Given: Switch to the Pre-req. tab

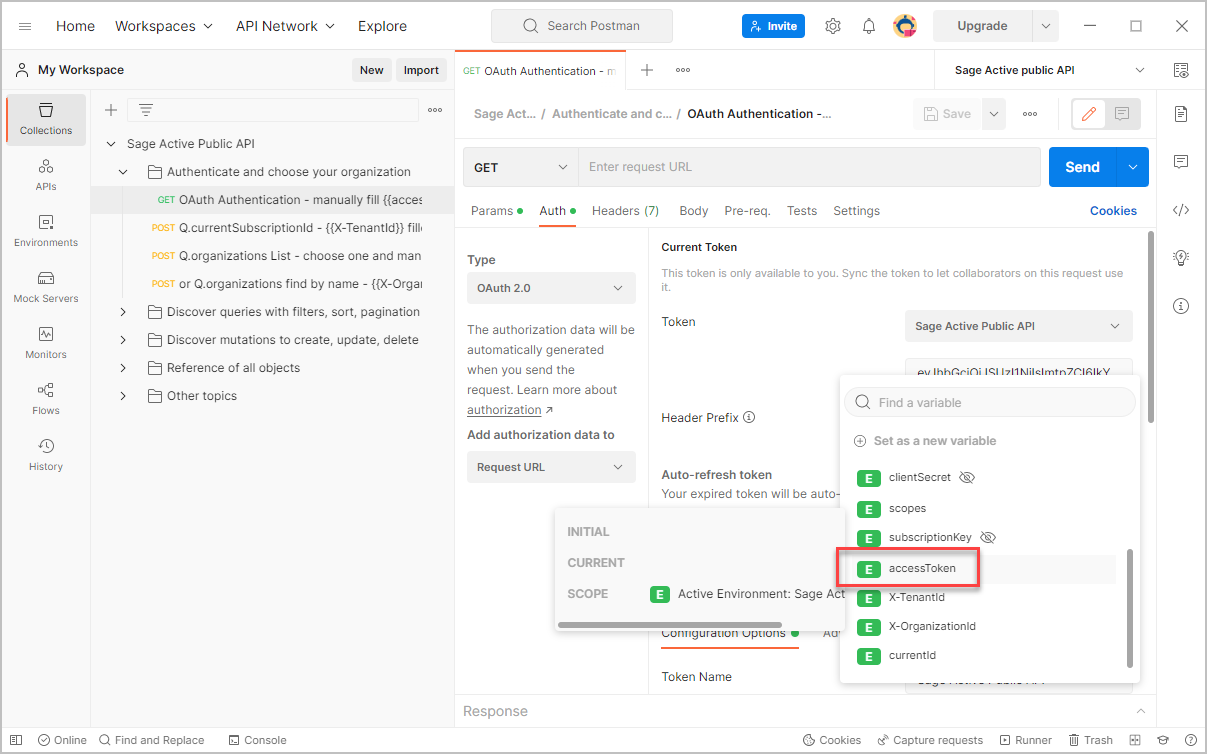Looking at the screenshot, I should 748,211.
